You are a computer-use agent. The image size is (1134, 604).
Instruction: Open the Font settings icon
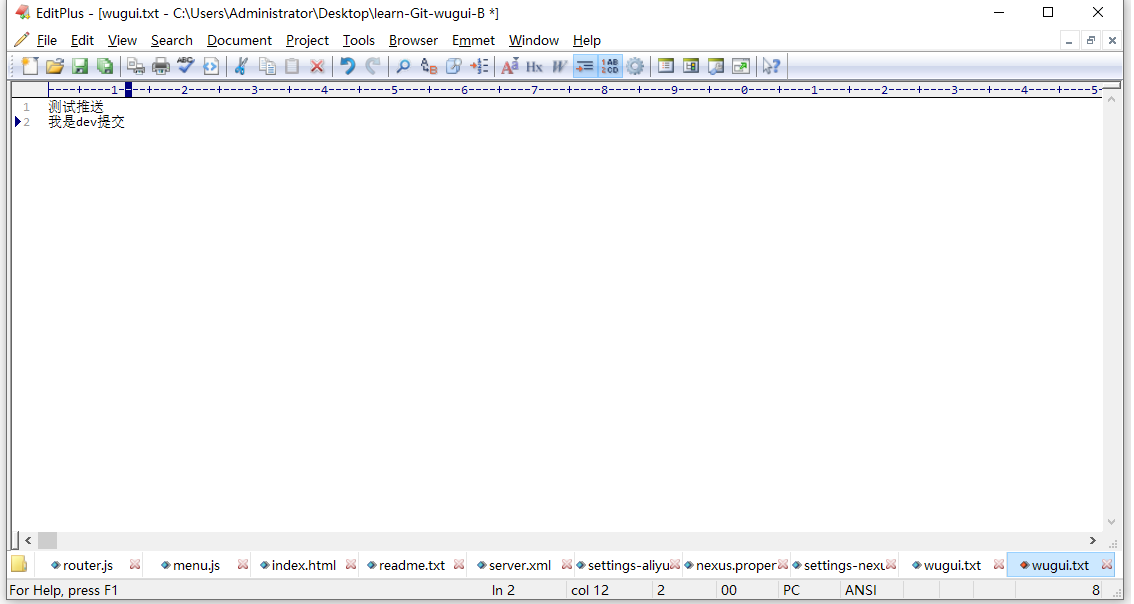[x=510, y=67]
